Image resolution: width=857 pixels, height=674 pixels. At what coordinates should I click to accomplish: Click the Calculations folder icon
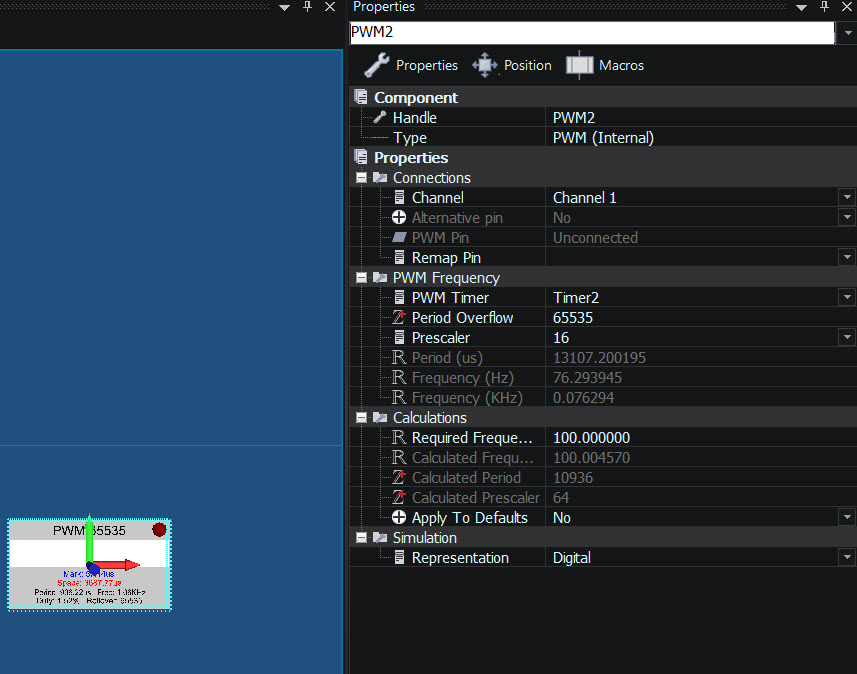point(380,418)
